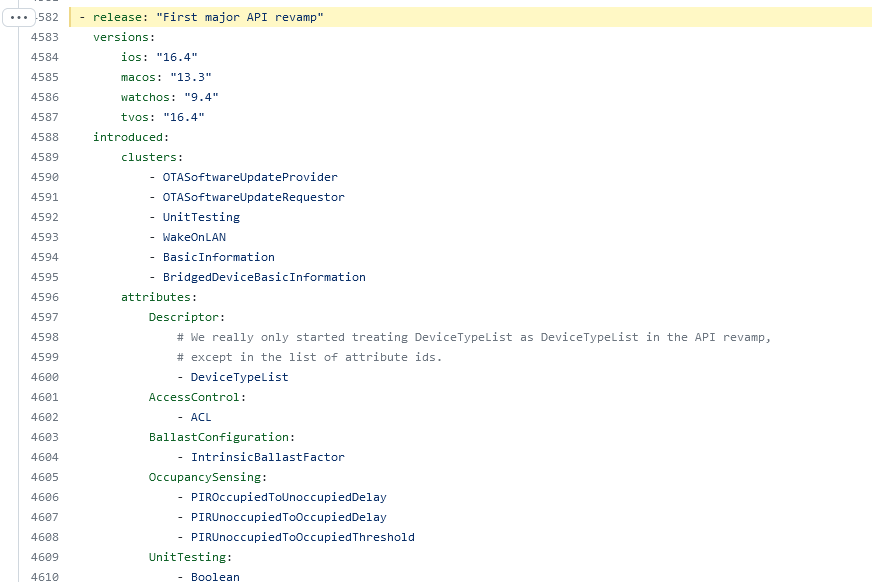Click line number 4600

[x=44, y=377]
